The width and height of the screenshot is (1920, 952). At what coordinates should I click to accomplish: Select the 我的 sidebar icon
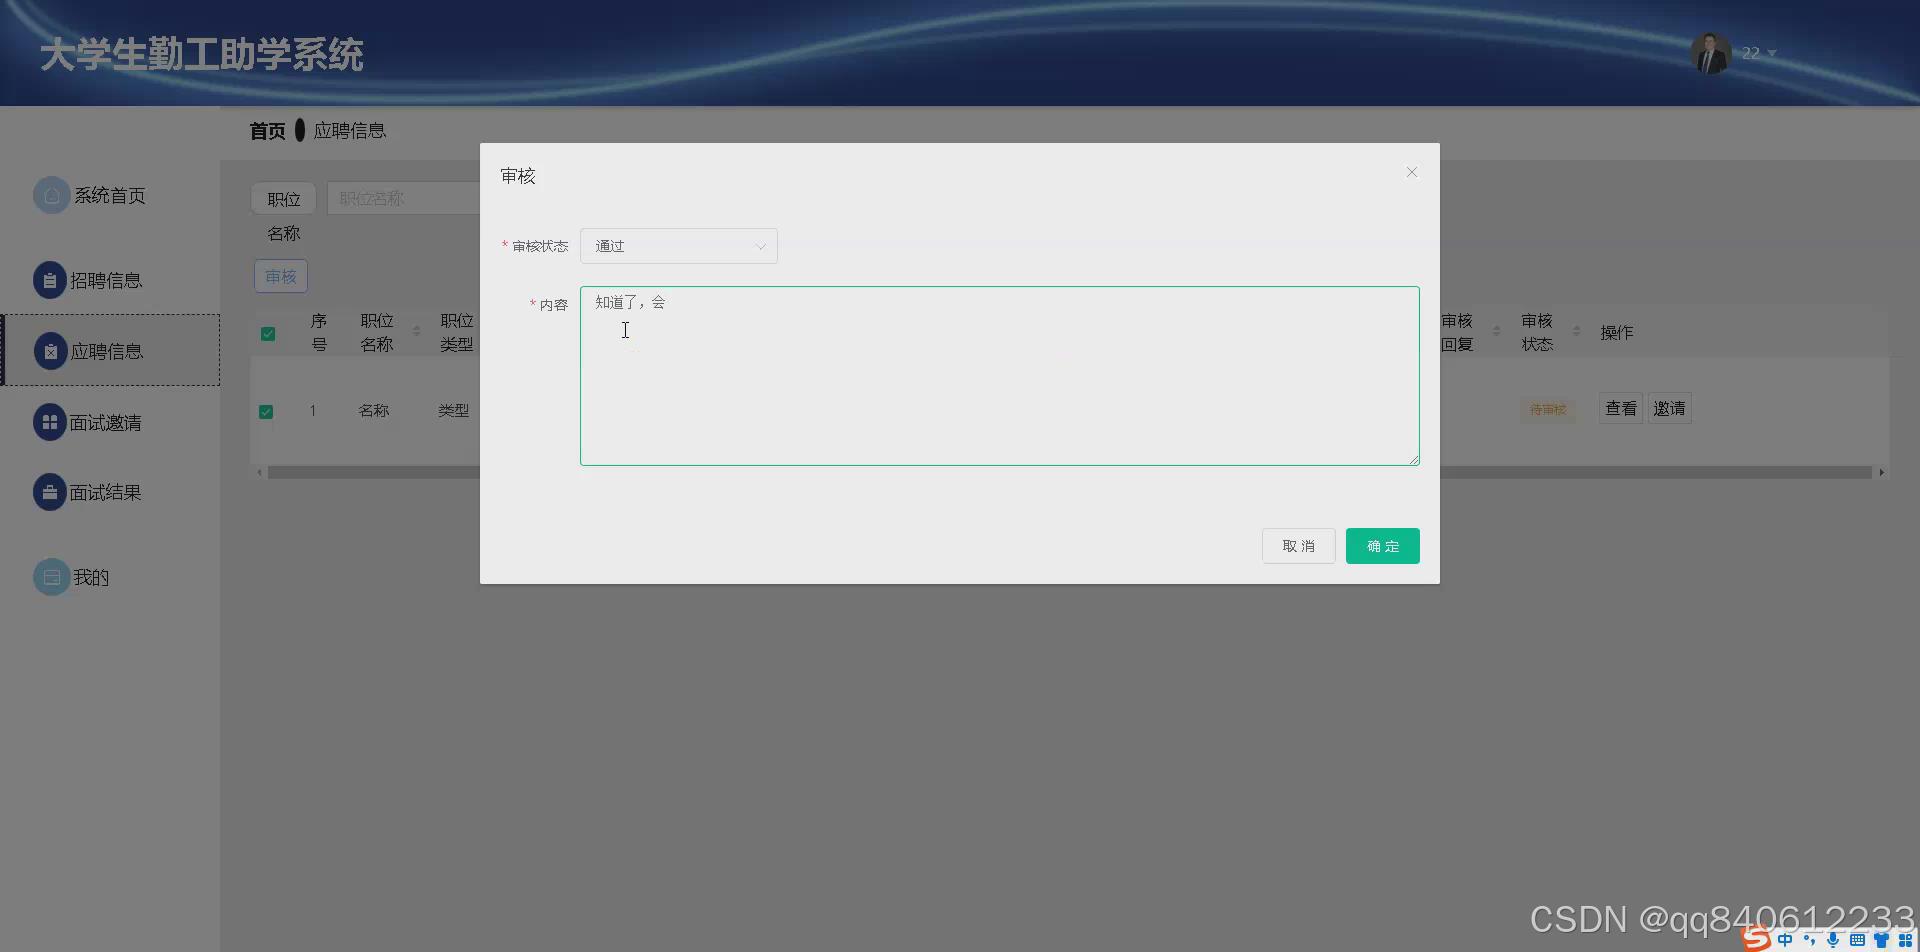tap(52, 577)
